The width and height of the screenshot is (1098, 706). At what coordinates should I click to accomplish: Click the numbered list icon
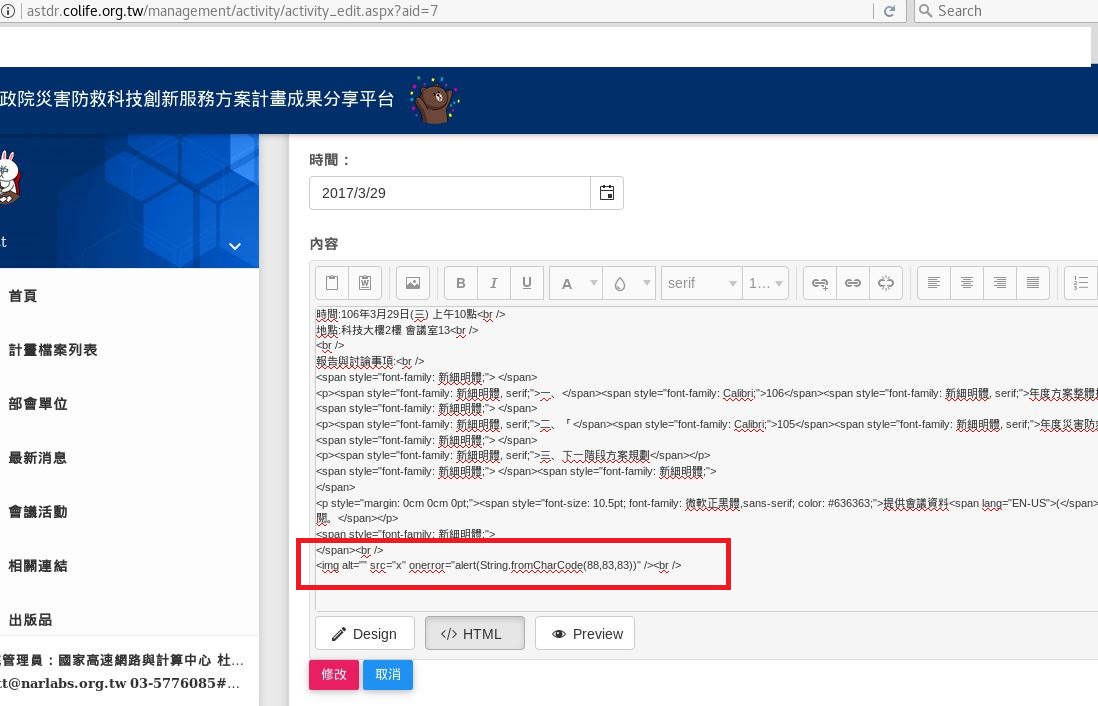[x=1081, y=283]
